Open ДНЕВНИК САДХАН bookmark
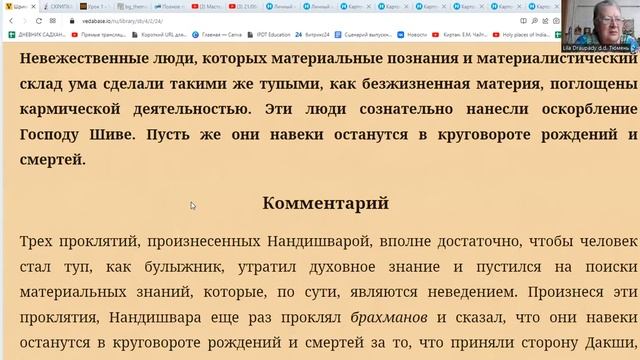 click(x=37, y=35)
